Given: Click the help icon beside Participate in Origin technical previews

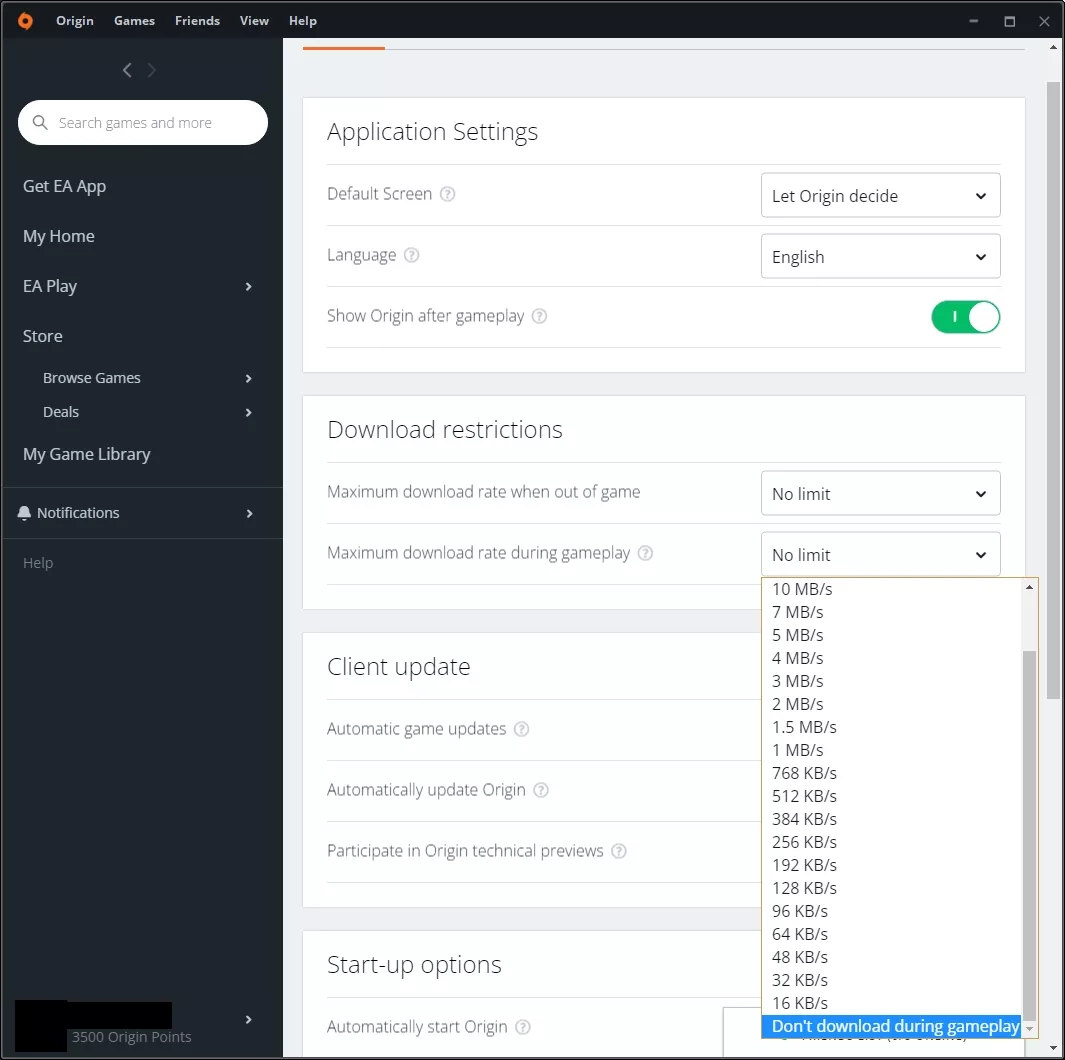Looking at the screenshot, I should pyautogui.click(x=619, y=851).
